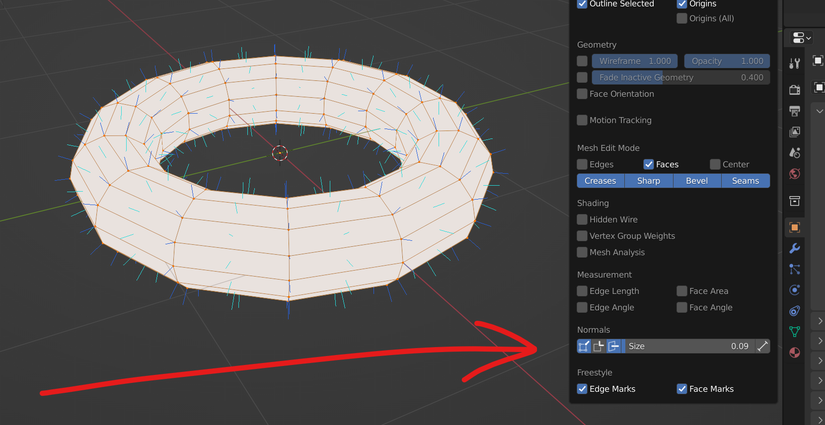The image size is (825, 425).
Task: Open the Modifiers properties tab (wrench)
Action: 795,248
